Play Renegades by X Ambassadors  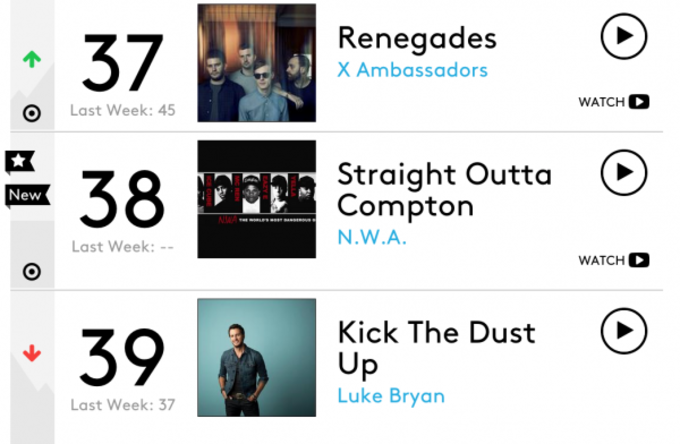pyautogui.click(x=624, y=36)
